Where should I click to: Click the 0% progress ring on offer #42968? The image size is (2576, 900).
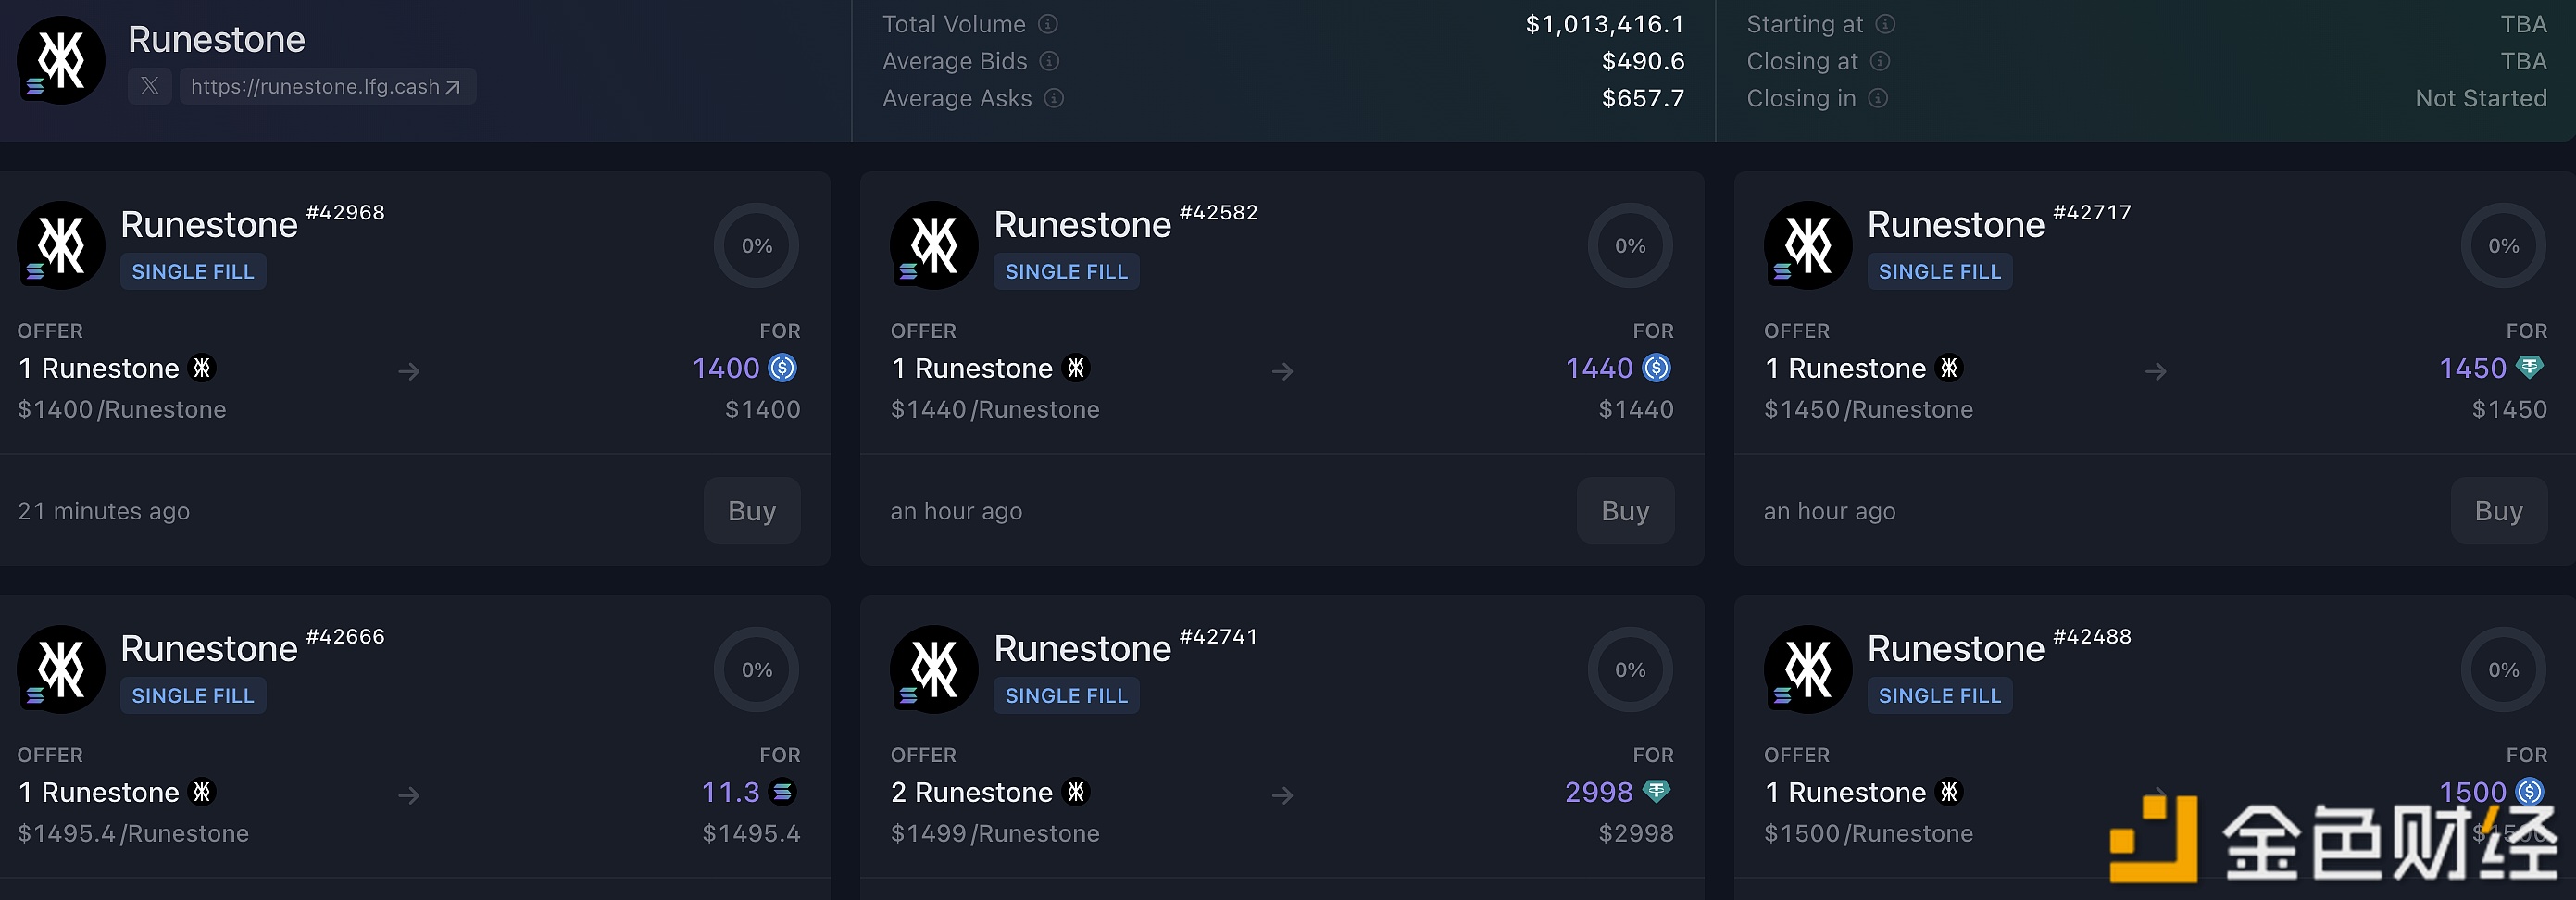tap(756, 246)
